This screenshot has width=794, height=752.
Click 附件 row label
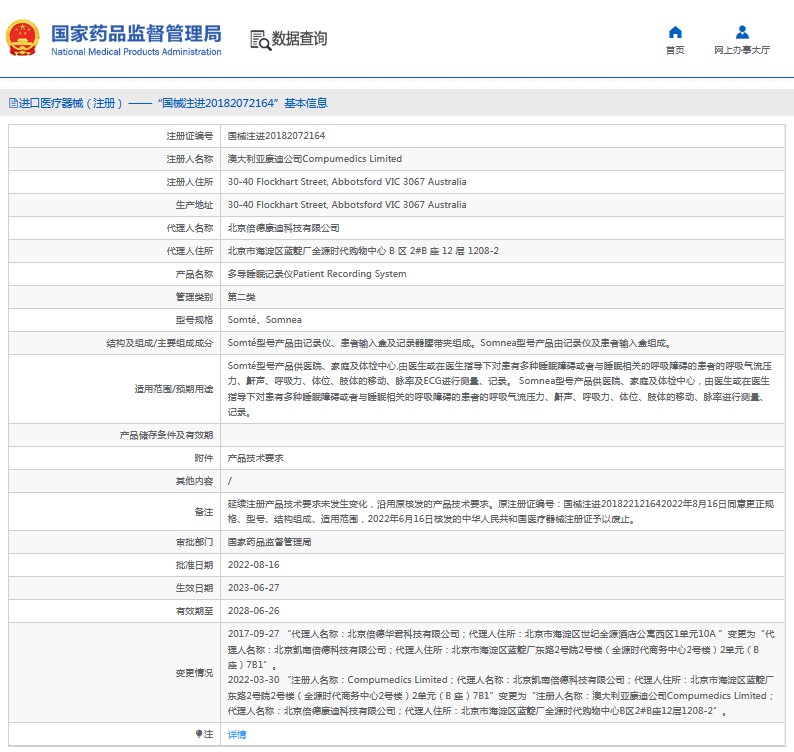pos(204,458)
